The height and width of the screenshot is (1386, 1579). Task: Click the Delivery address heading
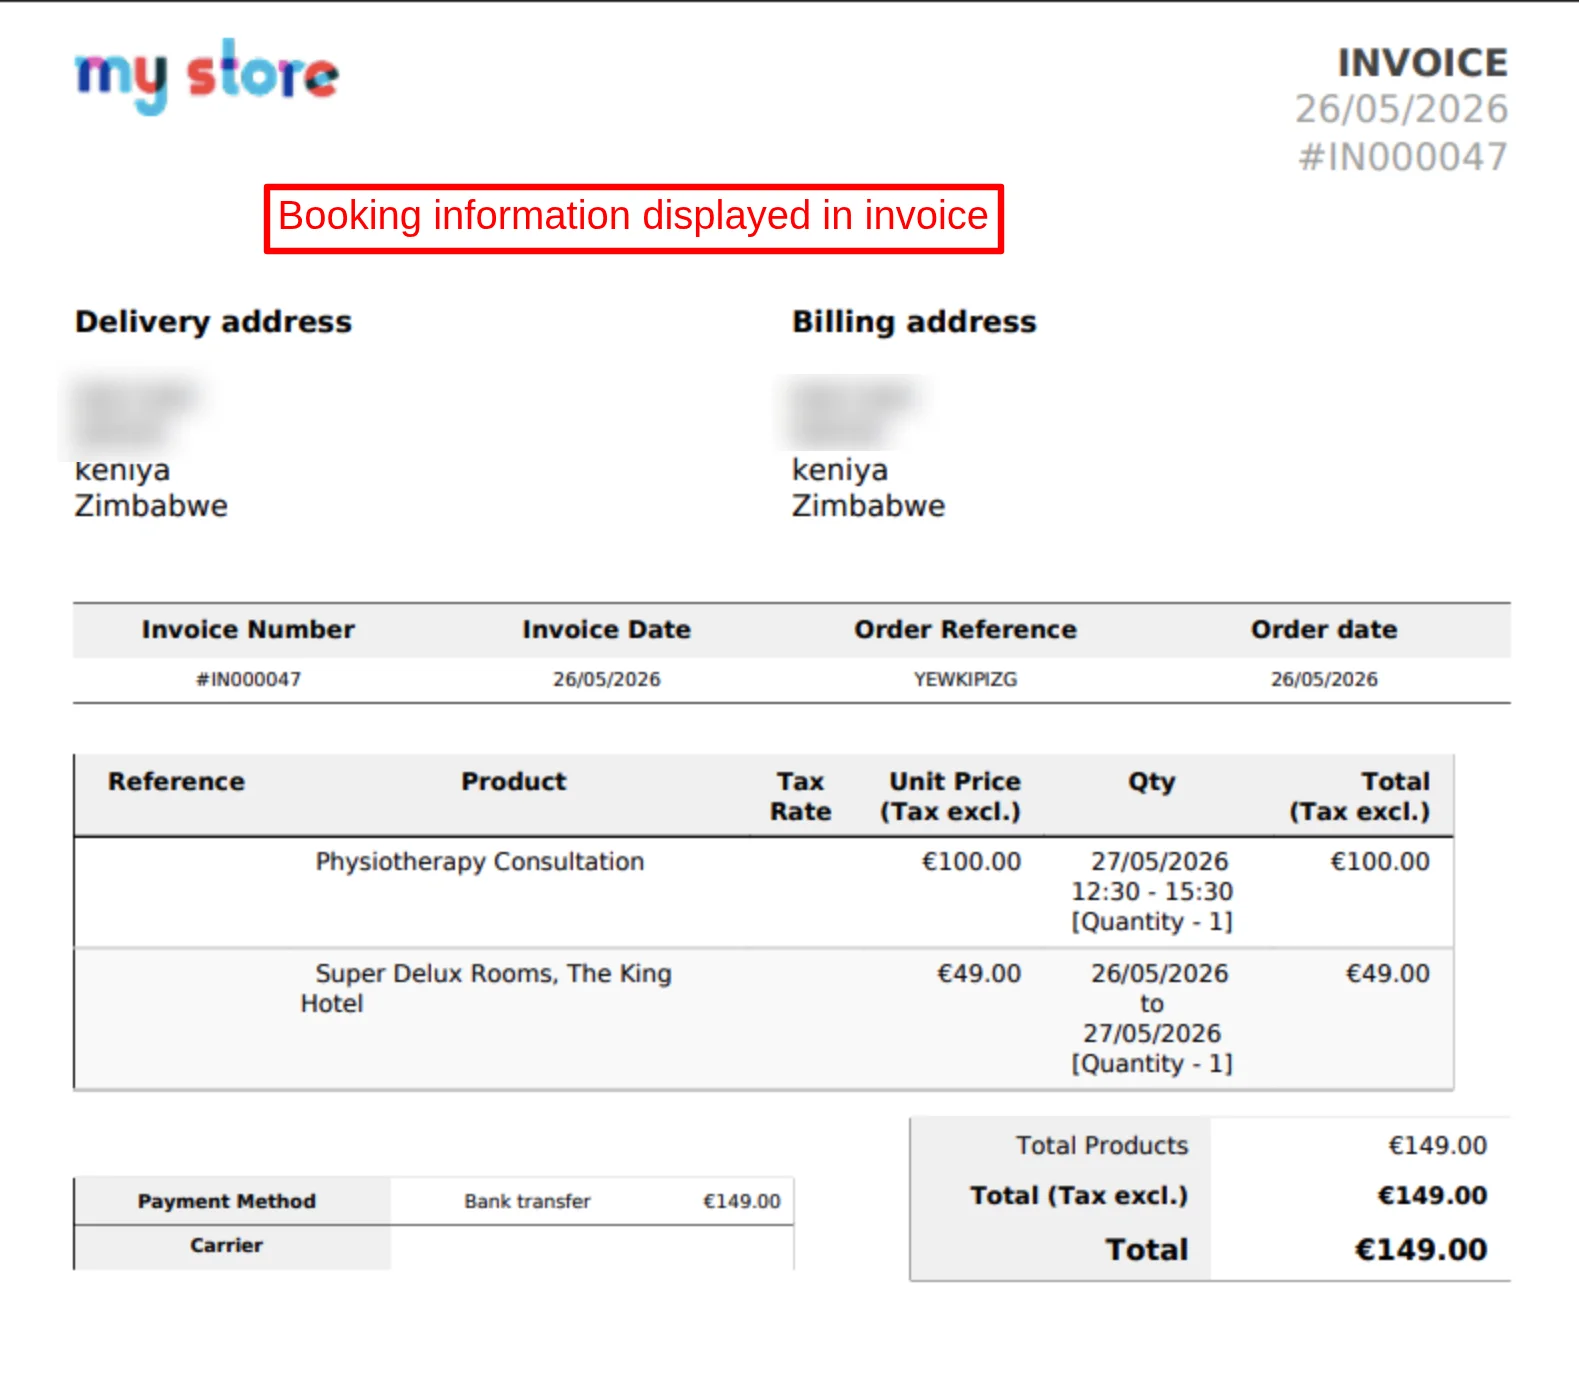pyautogui.click(x=213, y=322)
